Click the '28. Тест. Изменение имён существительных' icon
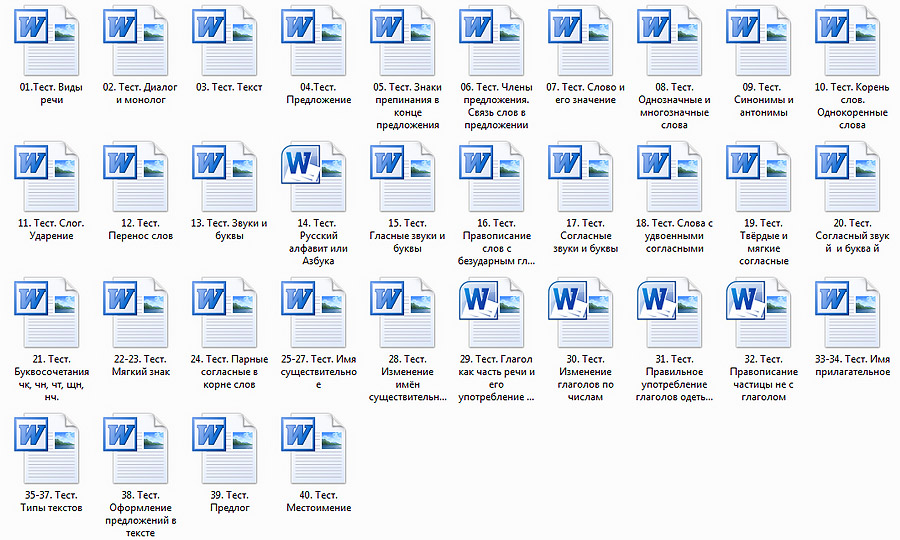 point(403,313)
